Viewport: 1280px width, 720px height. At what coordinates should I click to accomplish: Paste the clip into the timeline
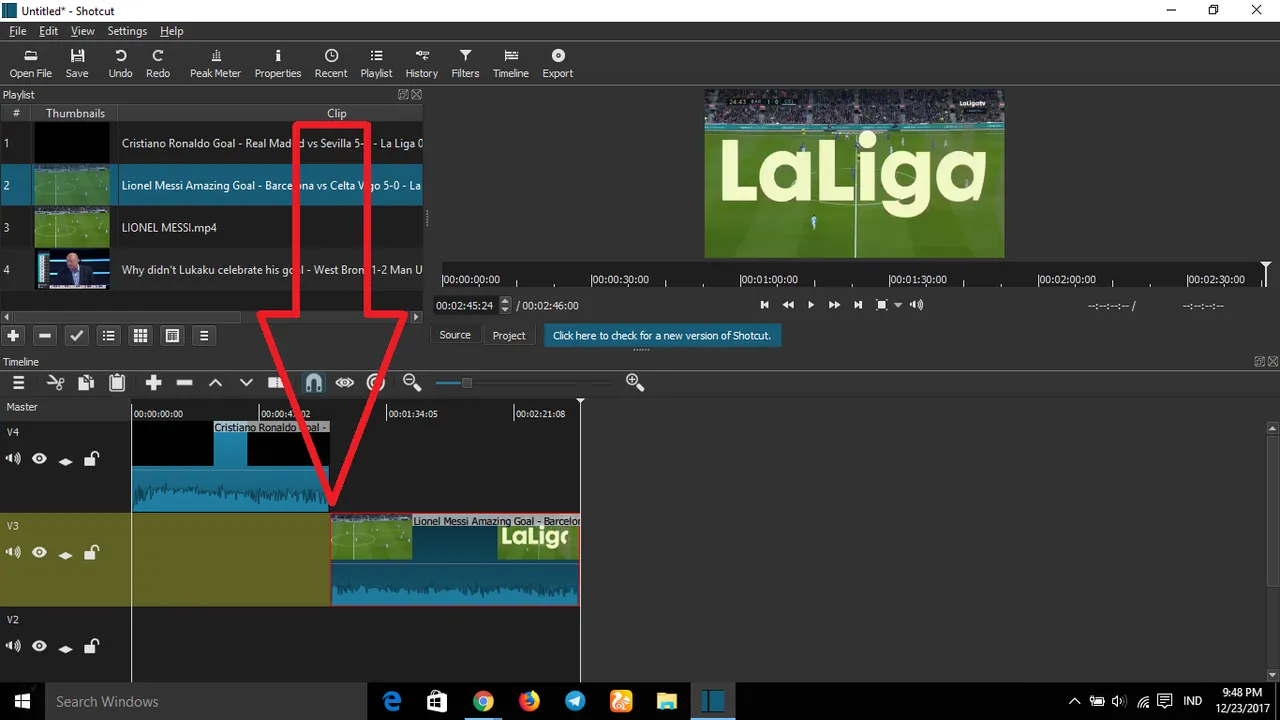(117, 382)
